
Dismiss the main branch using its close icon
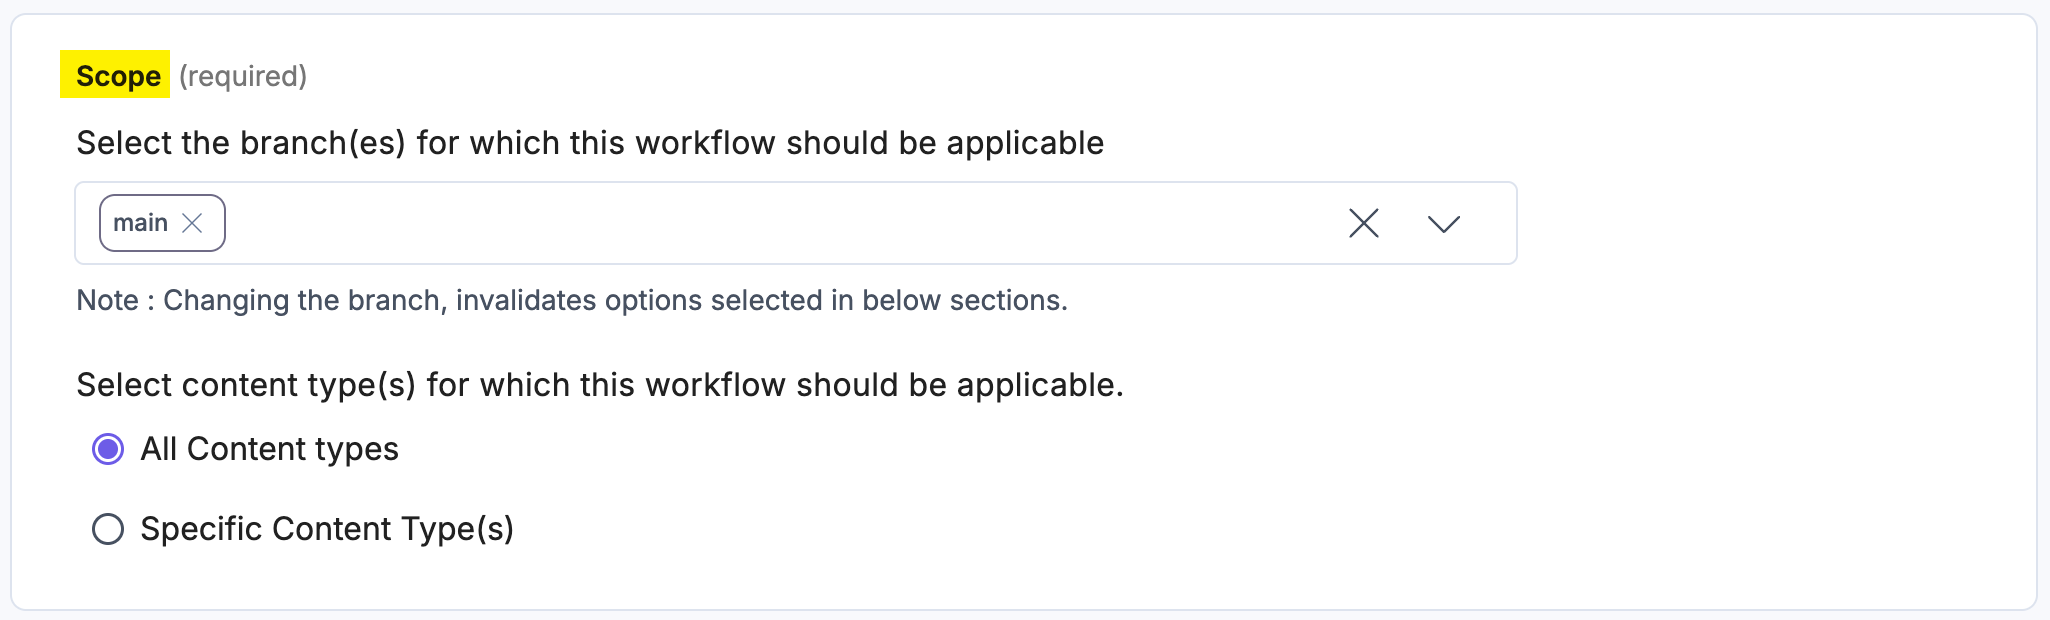(193, 222)
